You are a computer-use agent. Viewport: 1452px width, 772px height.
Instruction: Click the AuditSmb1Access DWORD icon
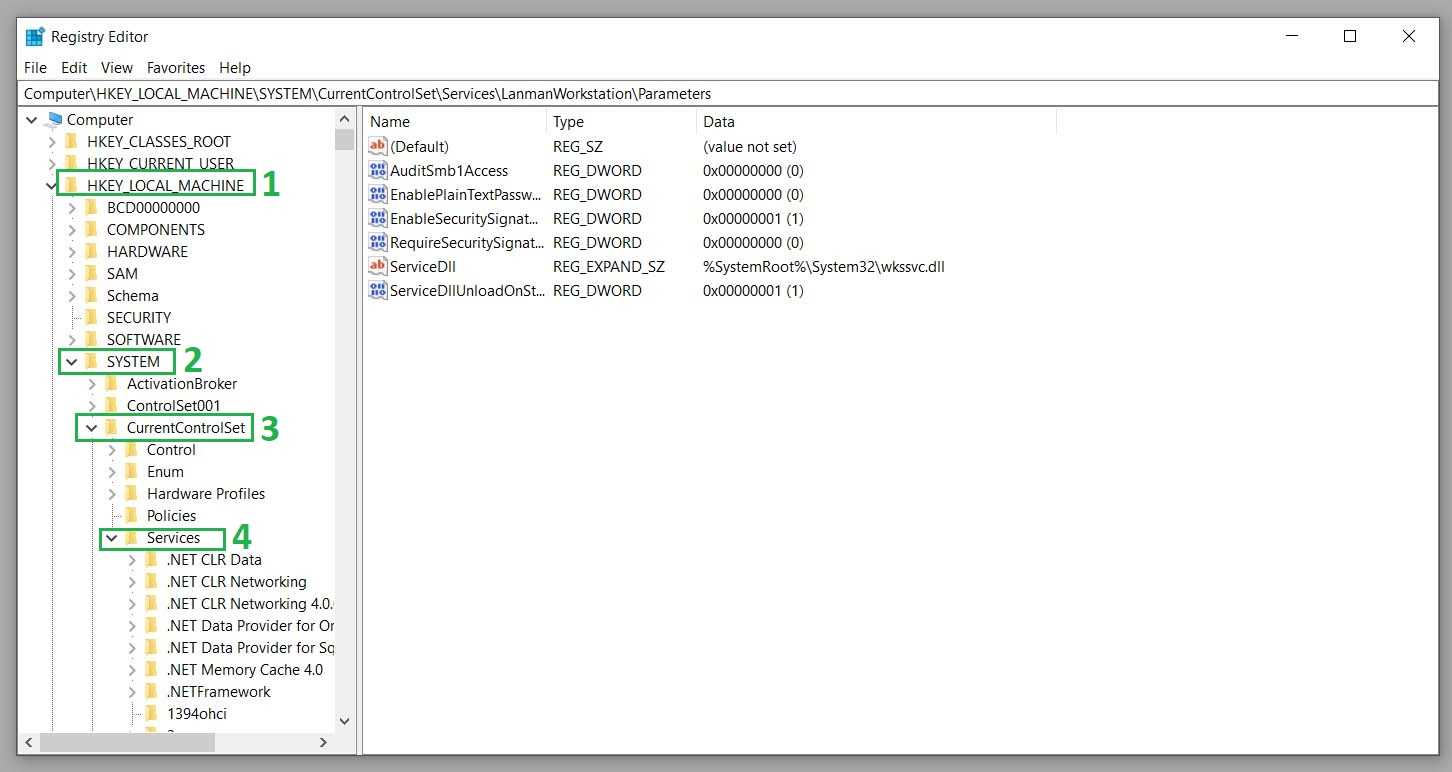pos(377,171)
